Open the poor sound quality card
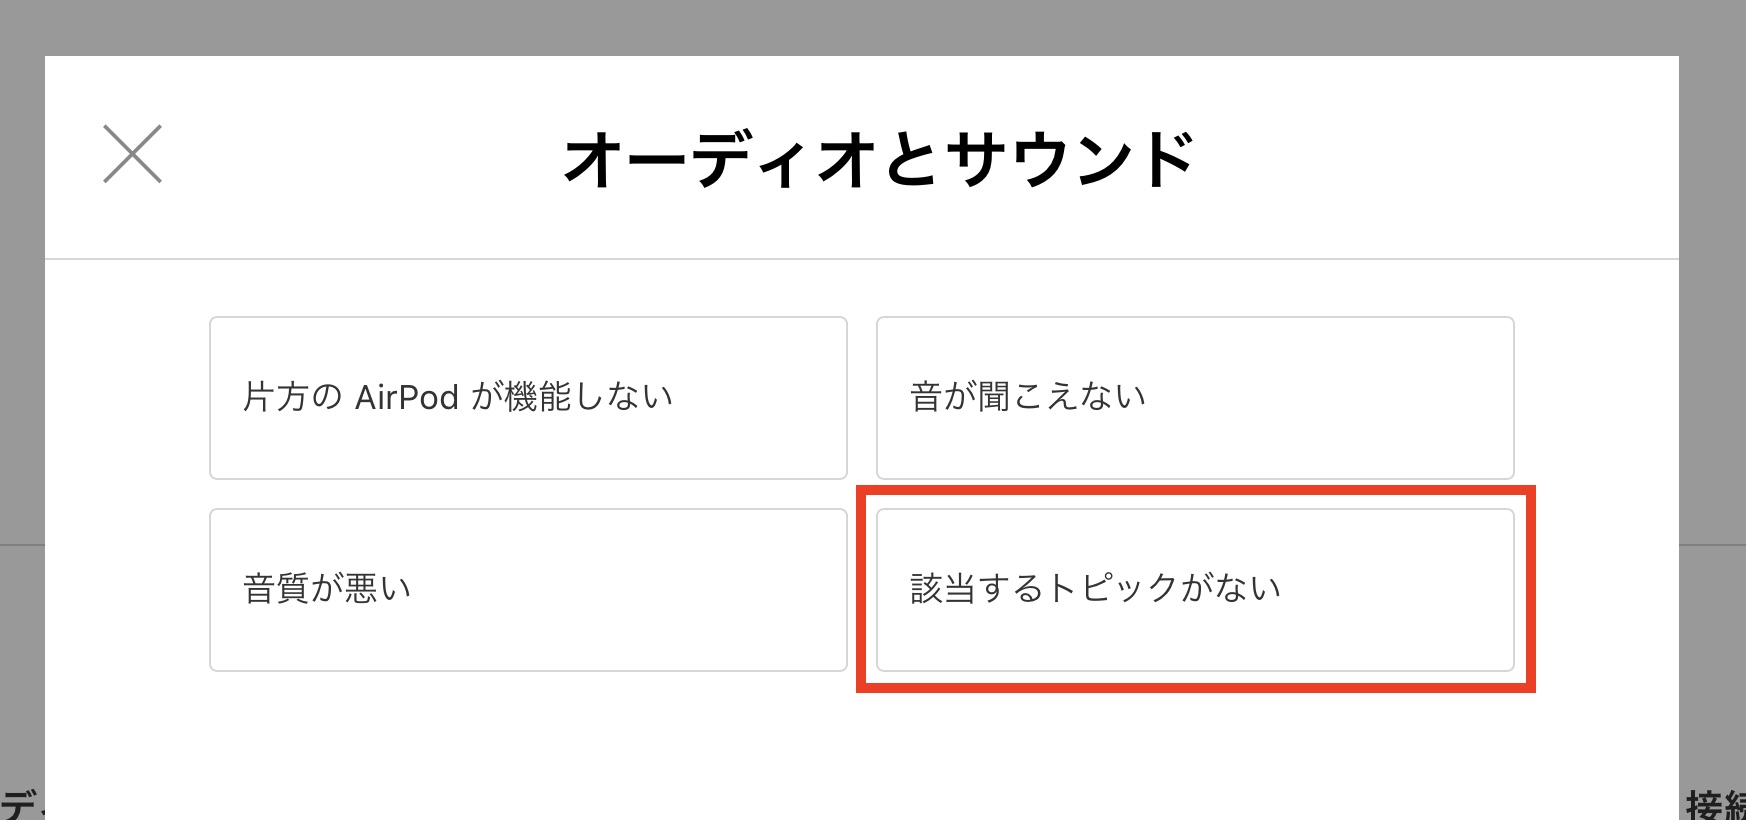 (528, 590)
